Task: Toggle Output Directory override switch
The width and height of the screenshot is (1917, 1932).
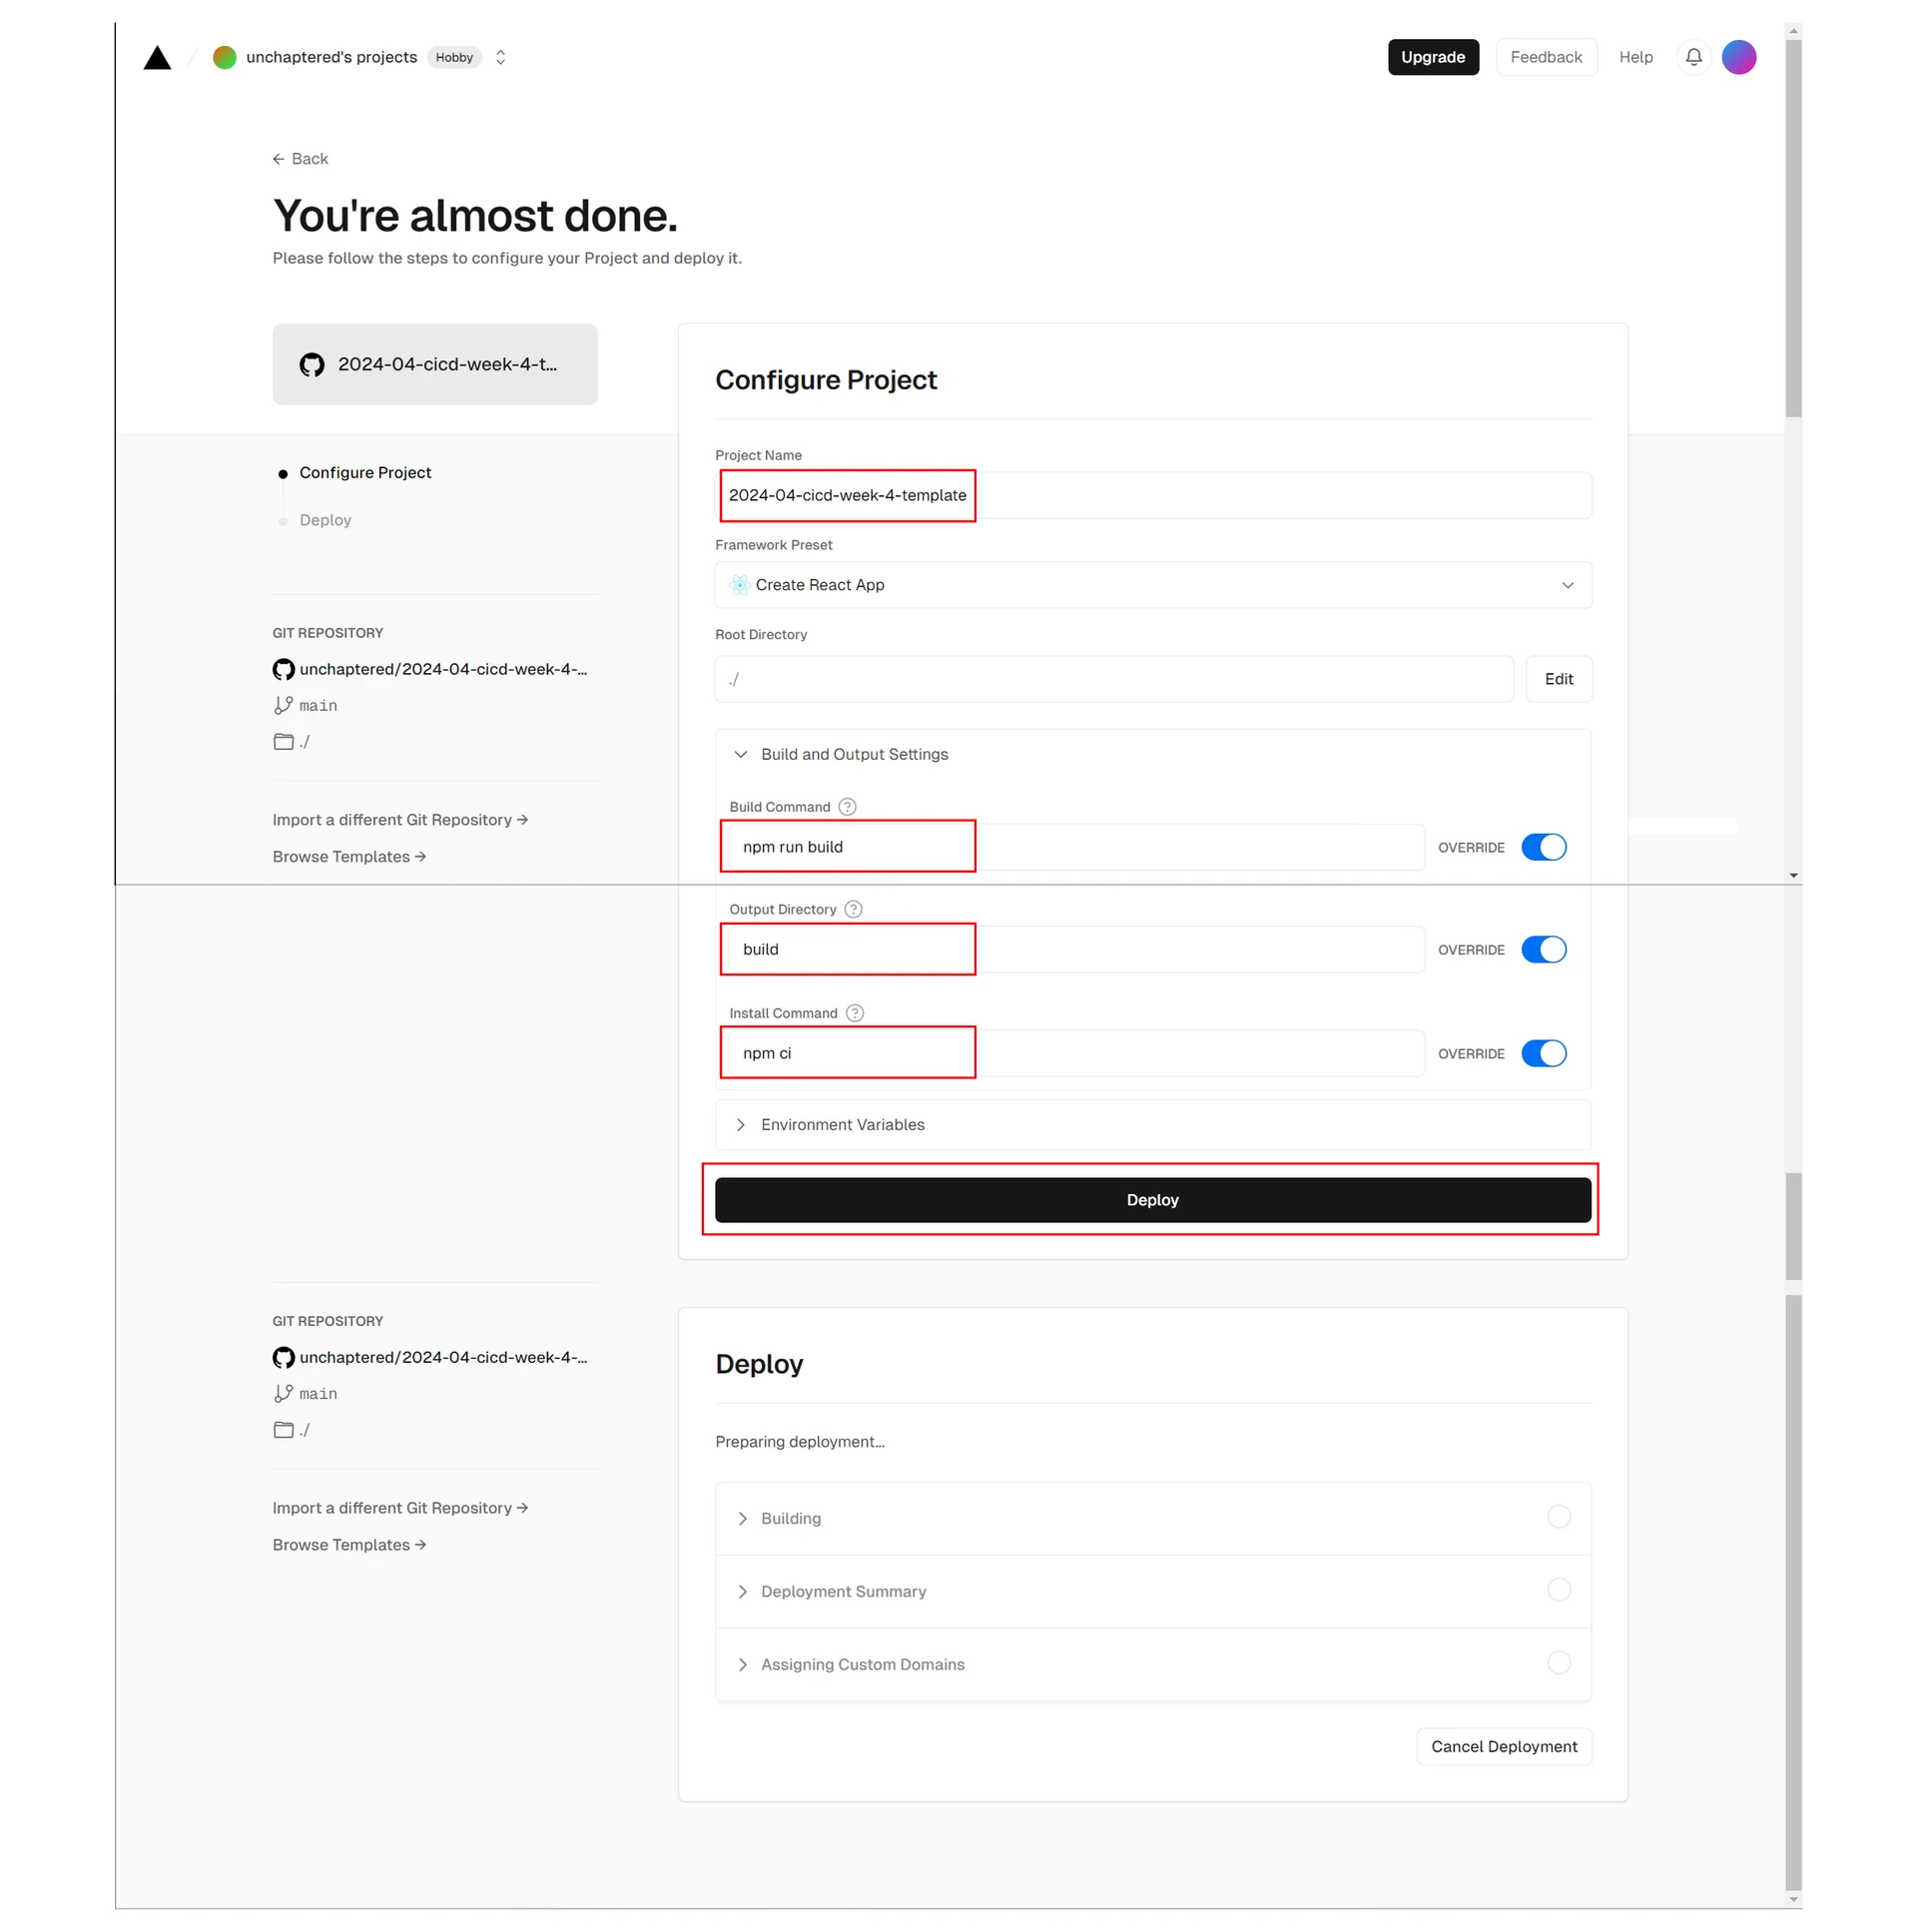Action: tap(1543, 949)
